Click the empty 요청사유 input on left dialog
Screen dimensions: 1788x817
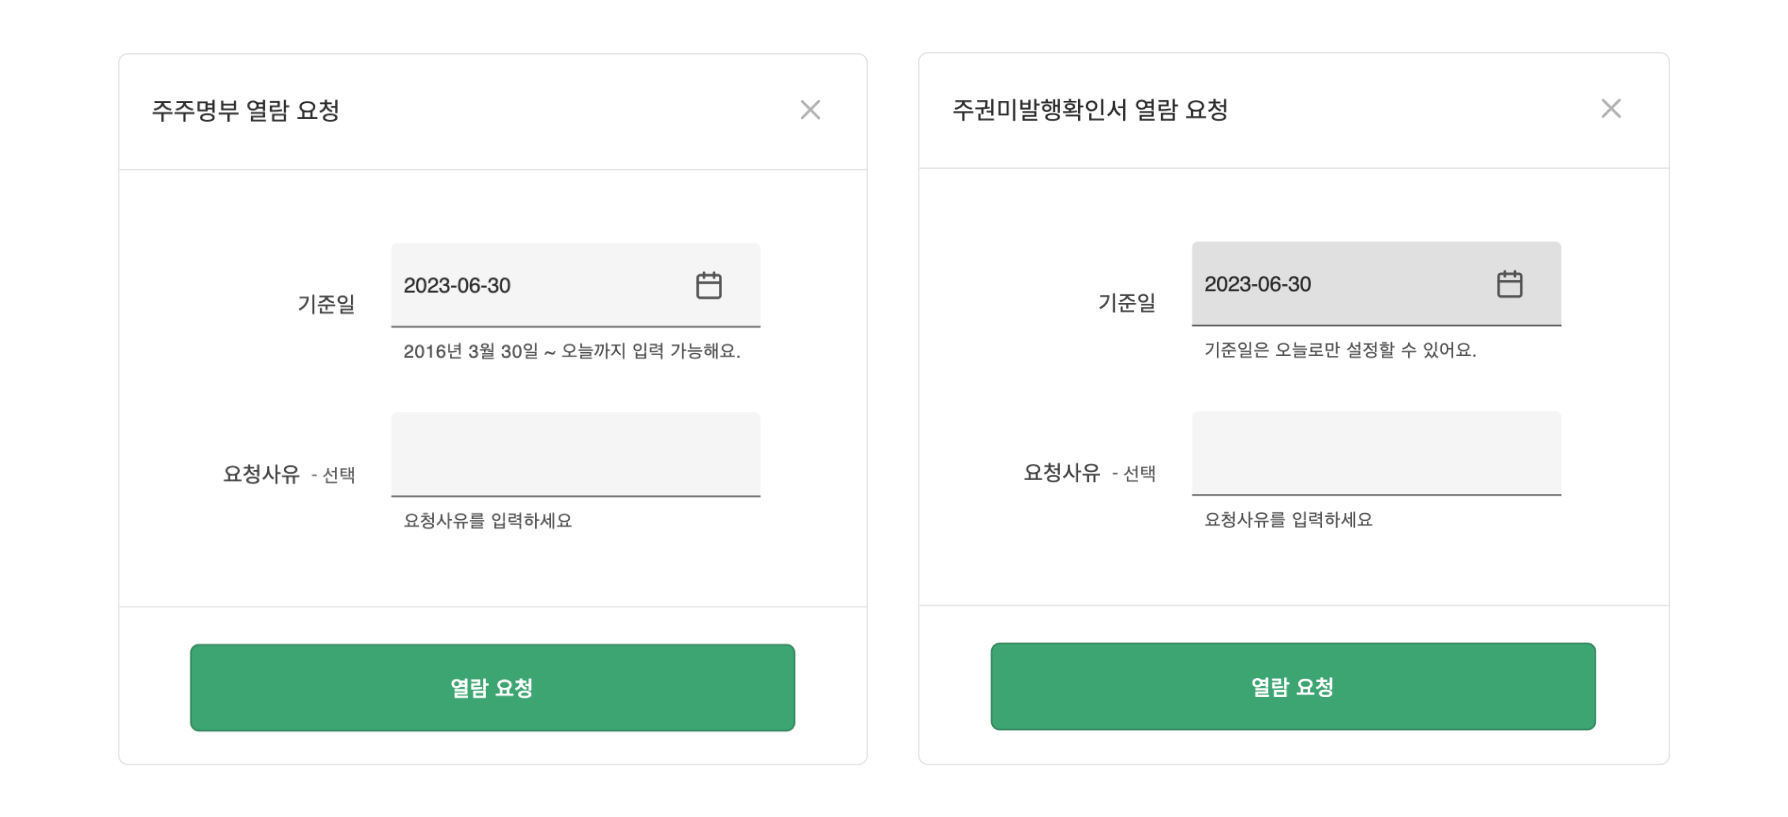coord(576,455)
